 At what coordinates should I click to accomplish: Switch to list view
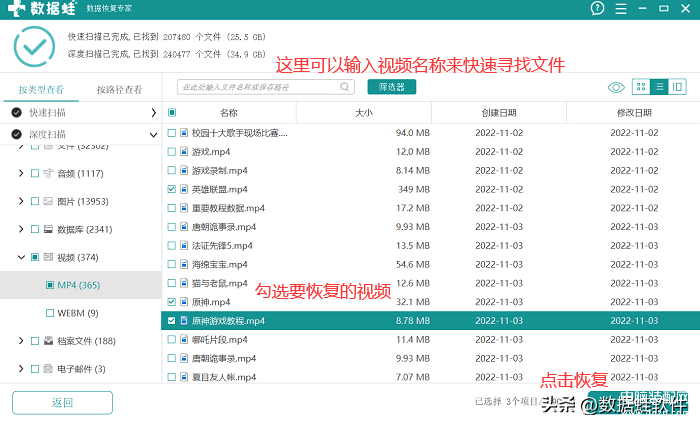coord(659,87)
